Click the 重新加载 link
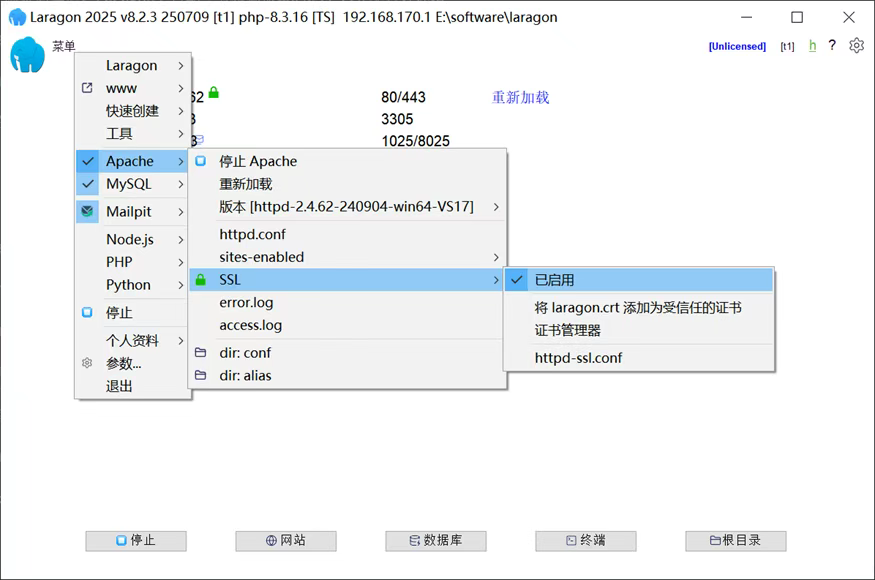 521,98
